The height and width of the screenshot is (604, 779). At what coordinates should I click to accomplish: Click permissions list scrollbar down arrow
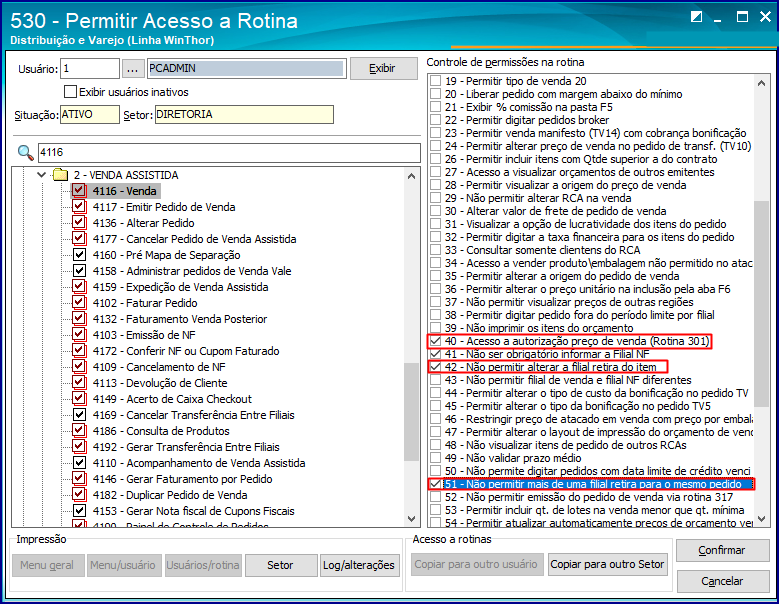coord(762,519)
